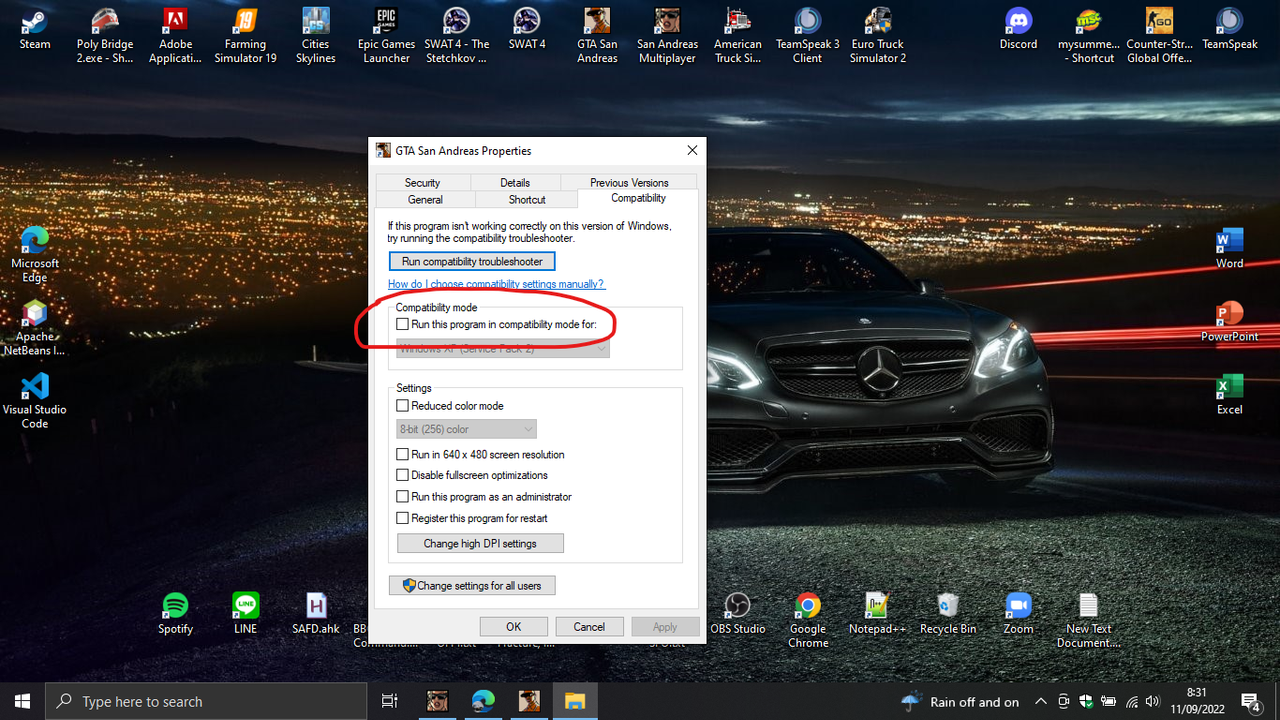This screenshot has width=1280, height=720.
Task: Click the Discord desktop icon
Action: pos(1018,29)
